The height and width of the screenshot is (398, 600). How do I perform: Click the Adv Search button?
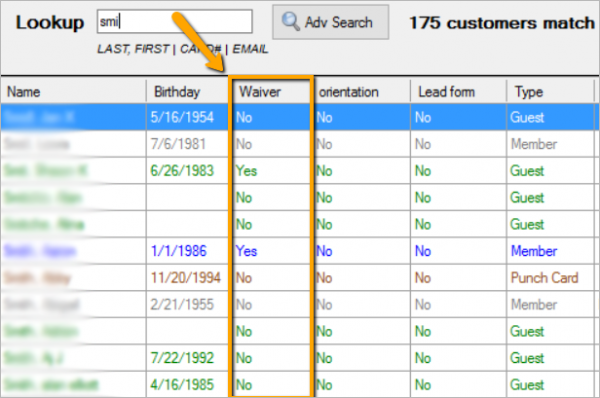[331, 22]
